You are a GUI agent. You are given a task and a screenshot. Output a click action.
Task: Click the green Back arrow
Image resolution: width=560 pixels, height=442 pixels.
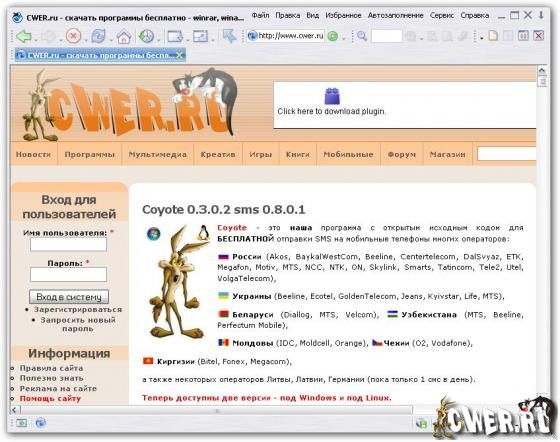(24, 36)
